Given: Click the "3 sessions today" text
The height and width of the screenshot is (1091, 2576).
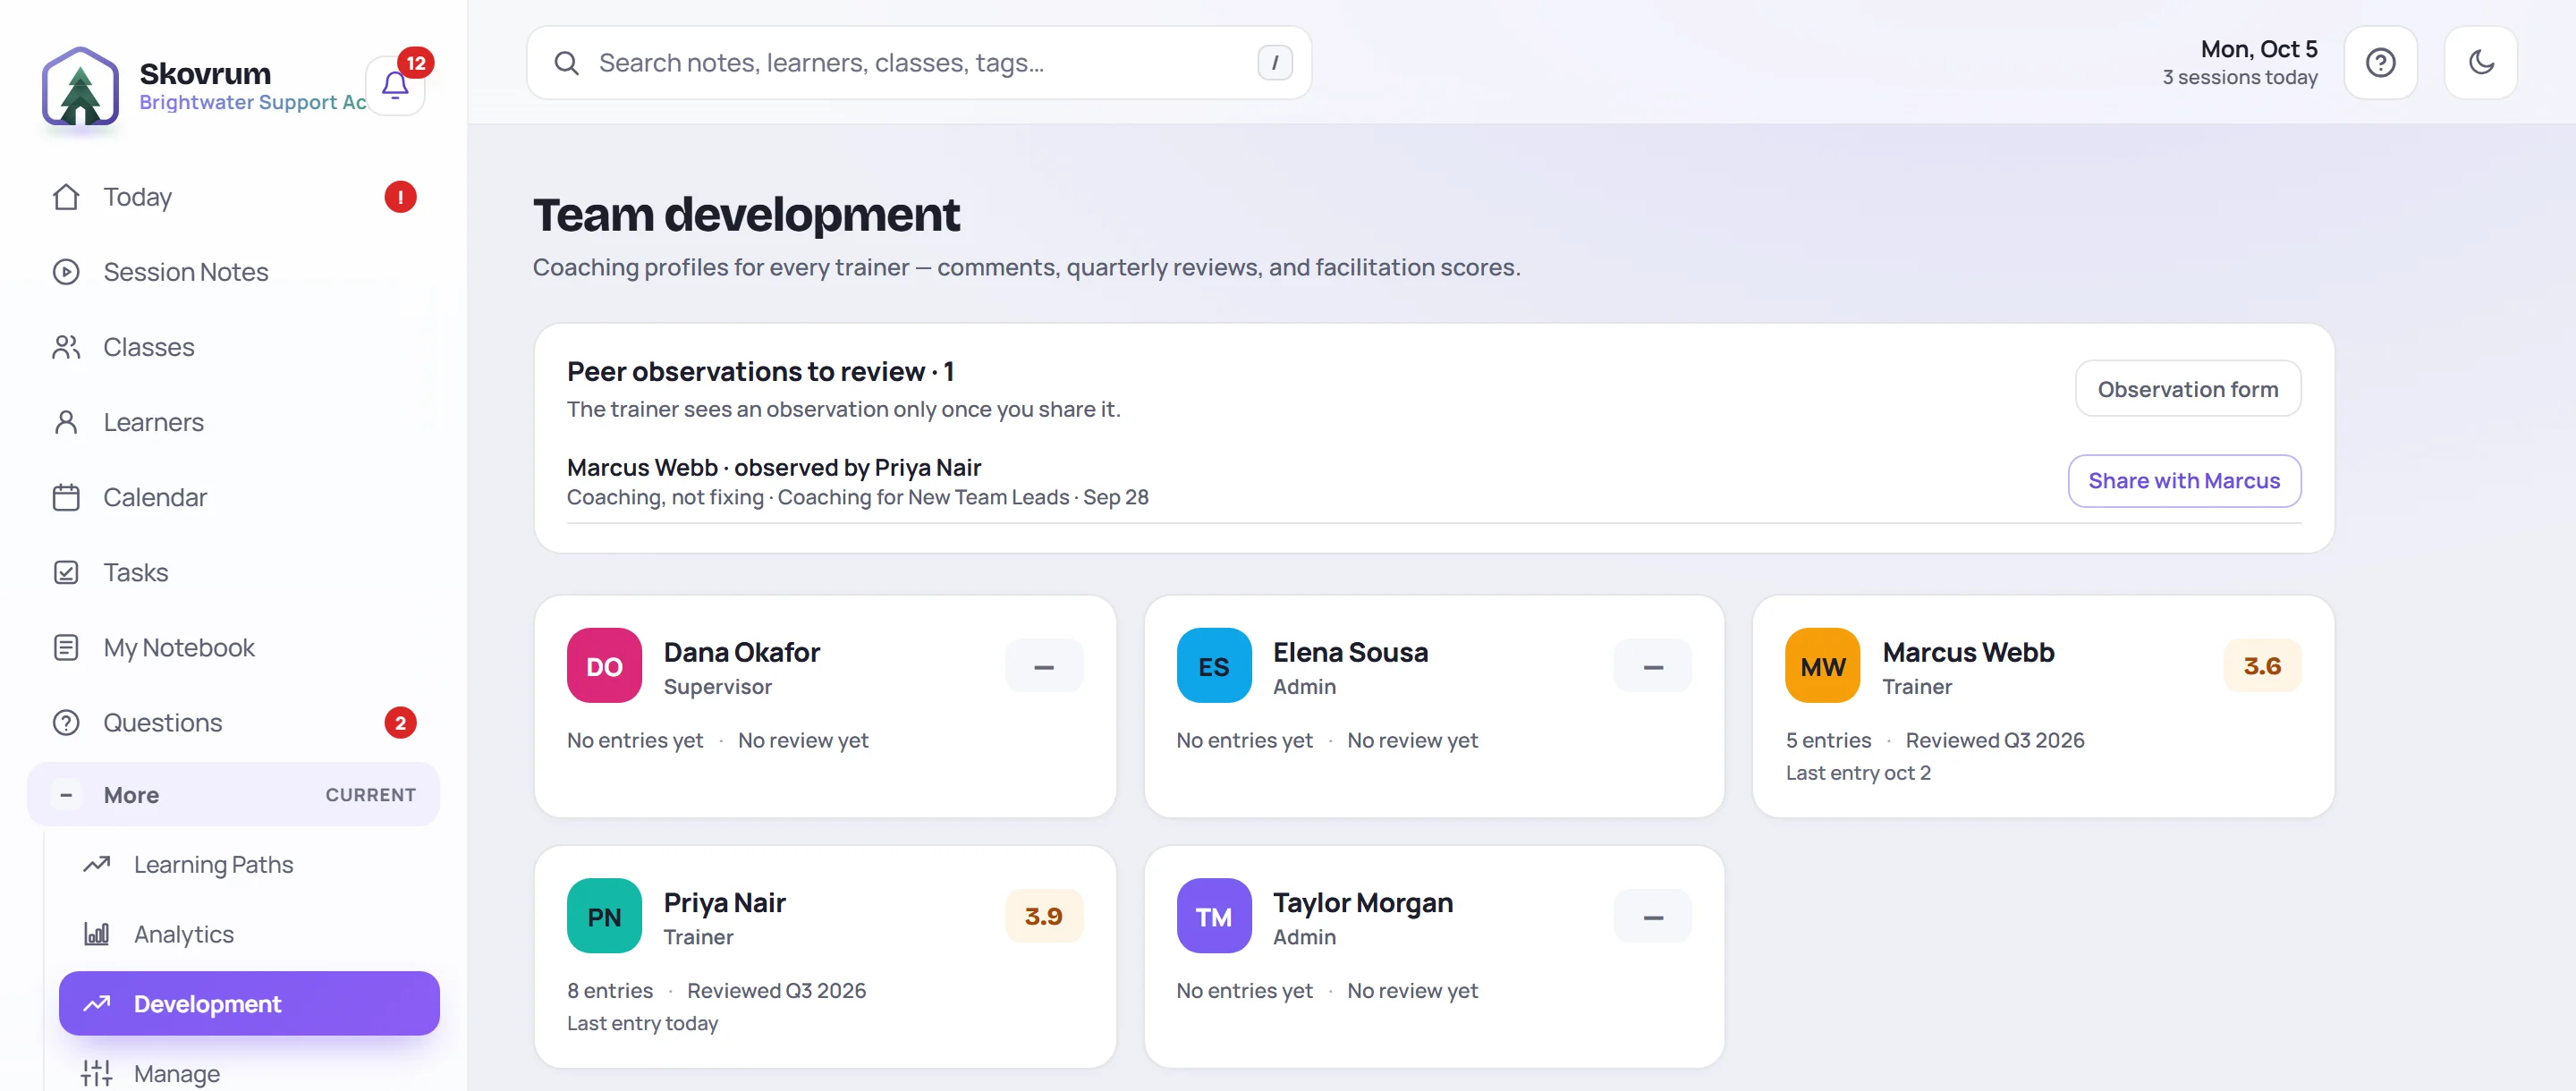Looking at the screenshot, I should click(x=2239, y=78).
